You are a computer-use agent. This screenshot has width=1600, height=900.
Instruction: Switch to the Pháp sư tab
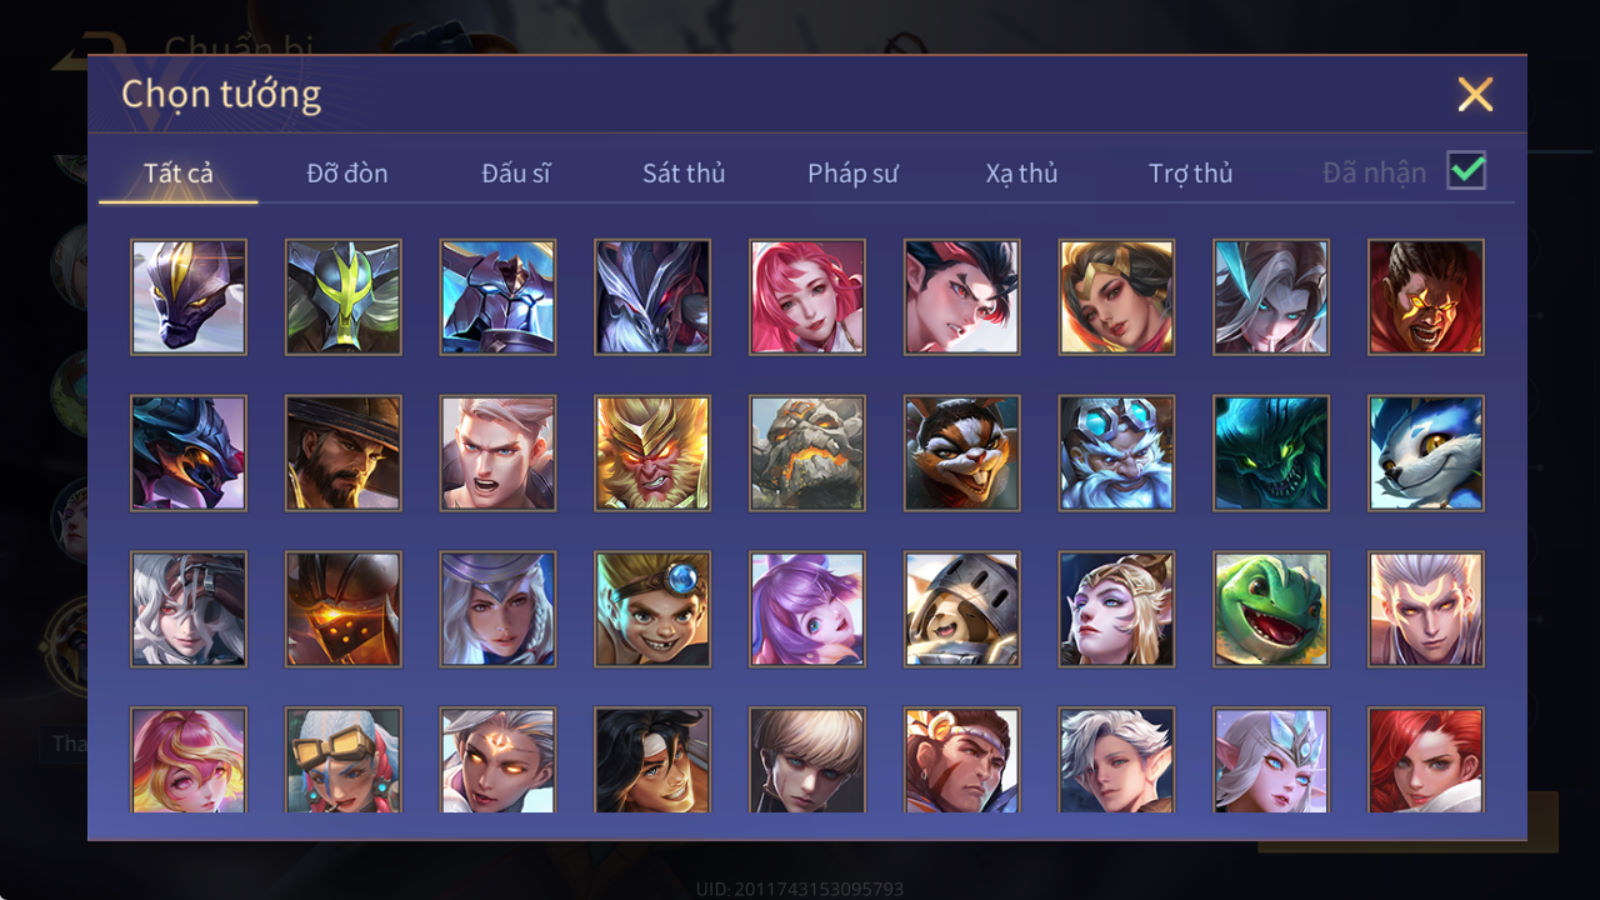click(852, 173)
